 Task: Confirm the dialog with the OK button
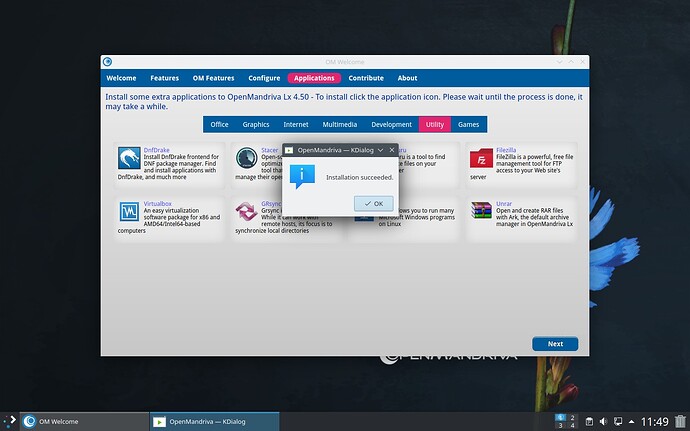[374, 203]
